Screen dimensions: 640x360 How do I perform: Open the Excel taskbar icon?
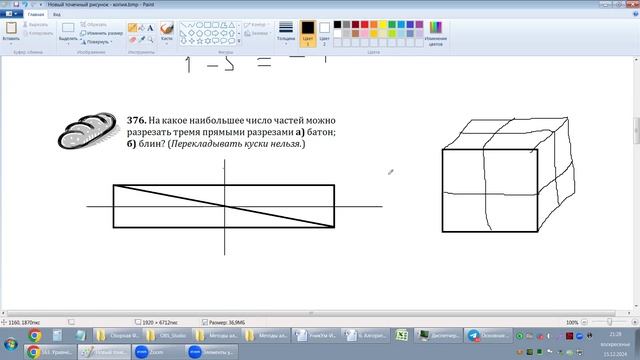click(401, 336)
